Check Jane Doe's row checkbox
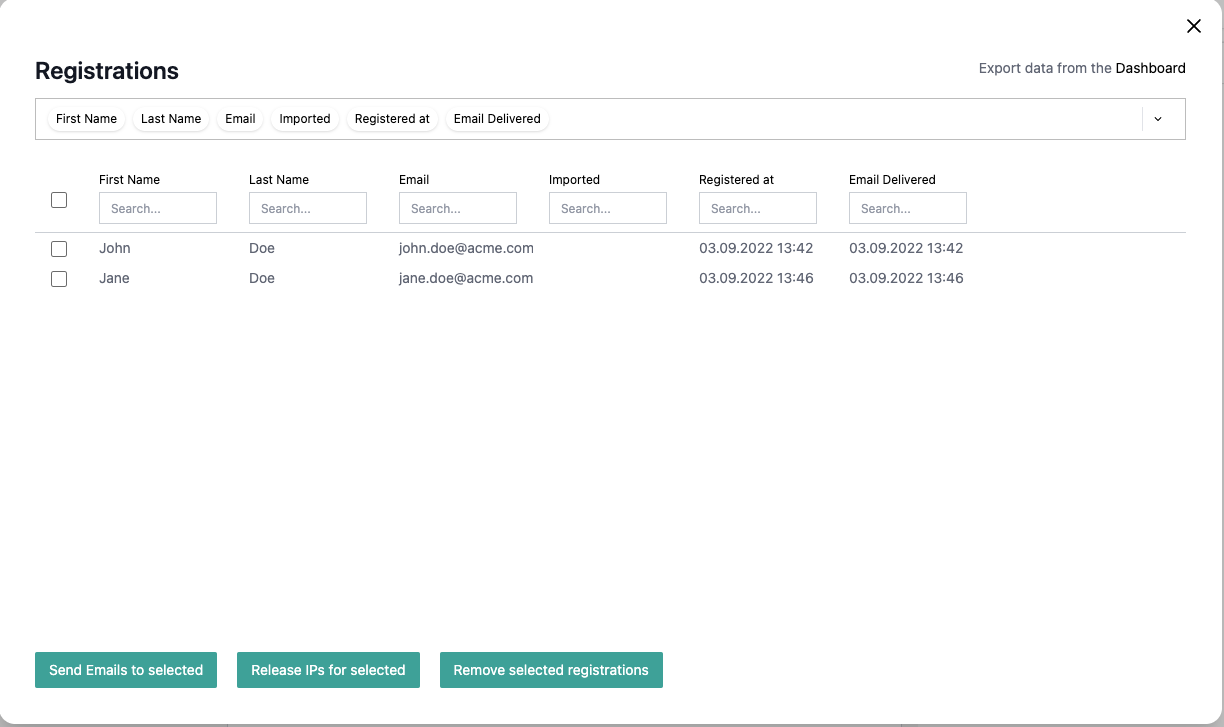 pyautogui.click(x=58, y=279)
